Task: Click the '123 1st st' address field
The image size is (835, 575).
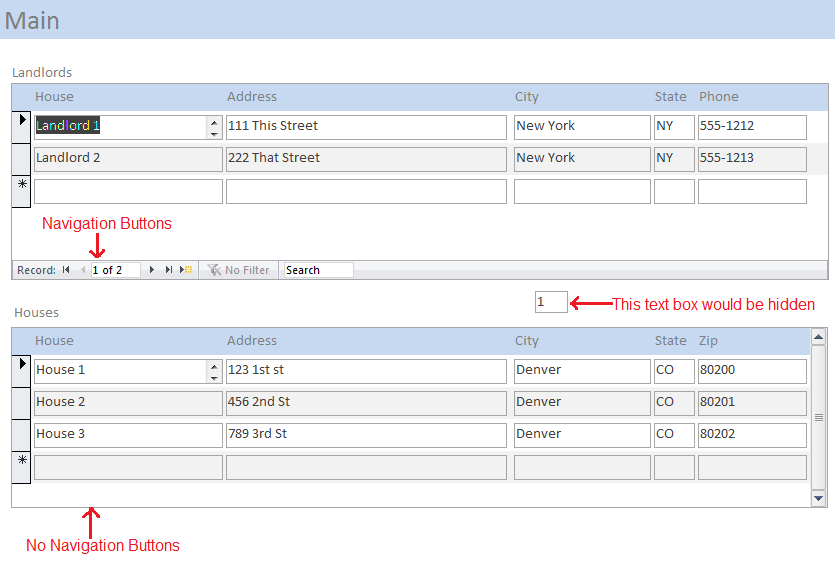Action: [366, 371]
